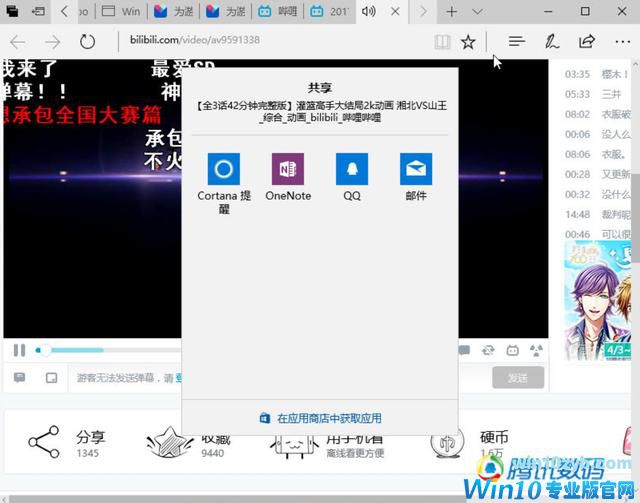Screen dimensions: 640x503
Task: Open the Web Note pen tool
Action: pos(551,42)
